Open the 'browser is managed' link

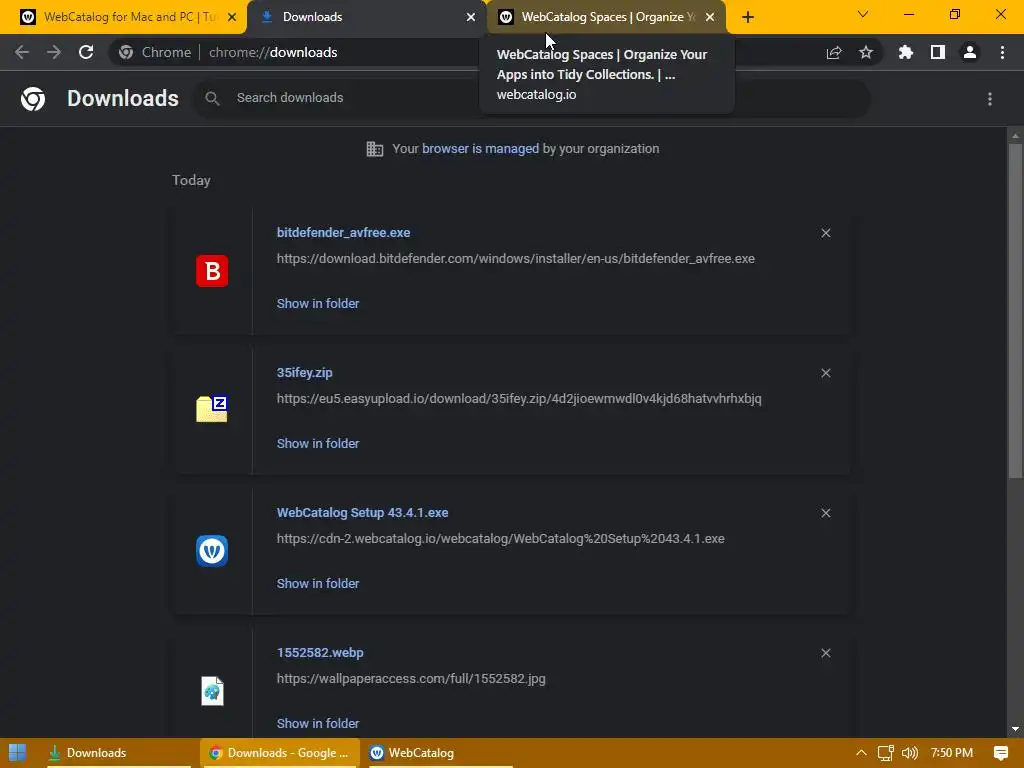(x=481, y=149)
